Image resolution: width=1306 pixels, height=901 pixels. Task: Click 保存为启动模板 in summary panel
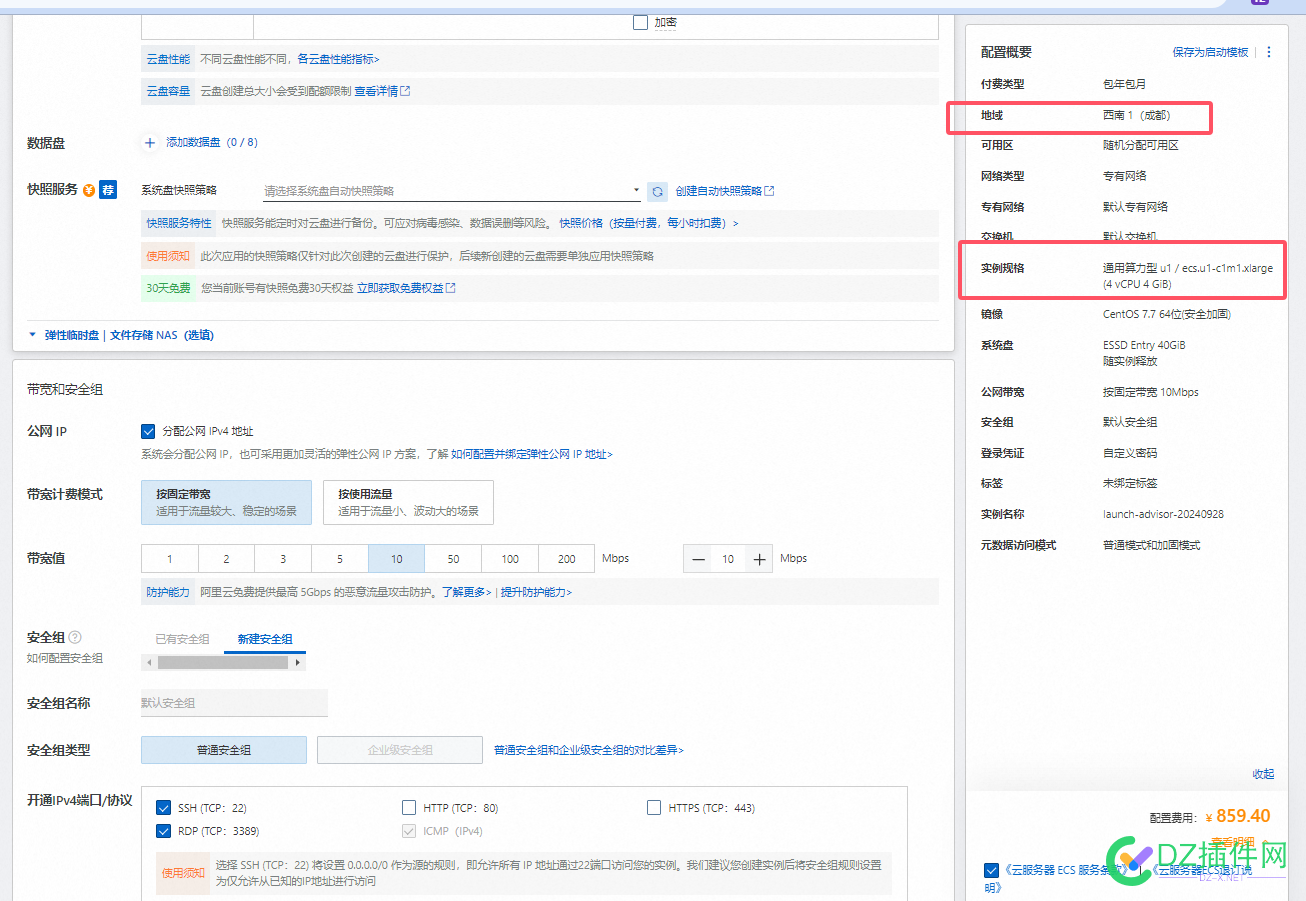[x=1210, y=52]
